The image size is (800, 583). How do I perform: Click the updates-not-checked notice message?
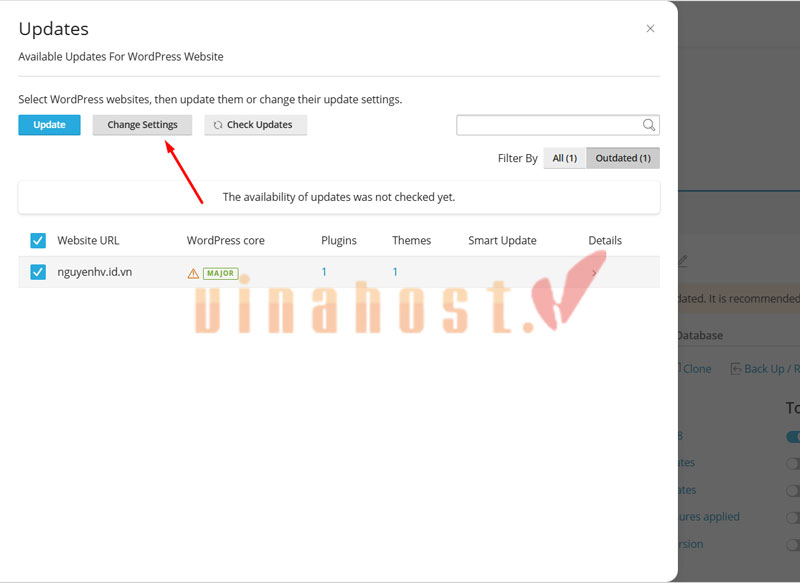(339, 197)
